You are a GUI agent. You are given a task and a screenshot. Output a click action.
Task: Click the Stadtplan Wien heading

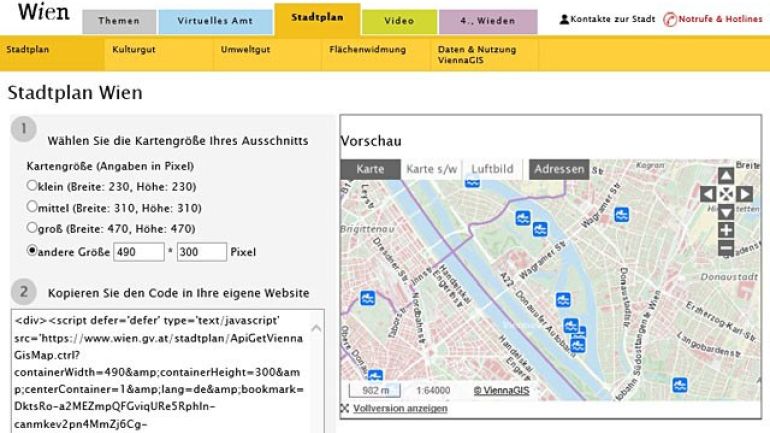(75, 93)
